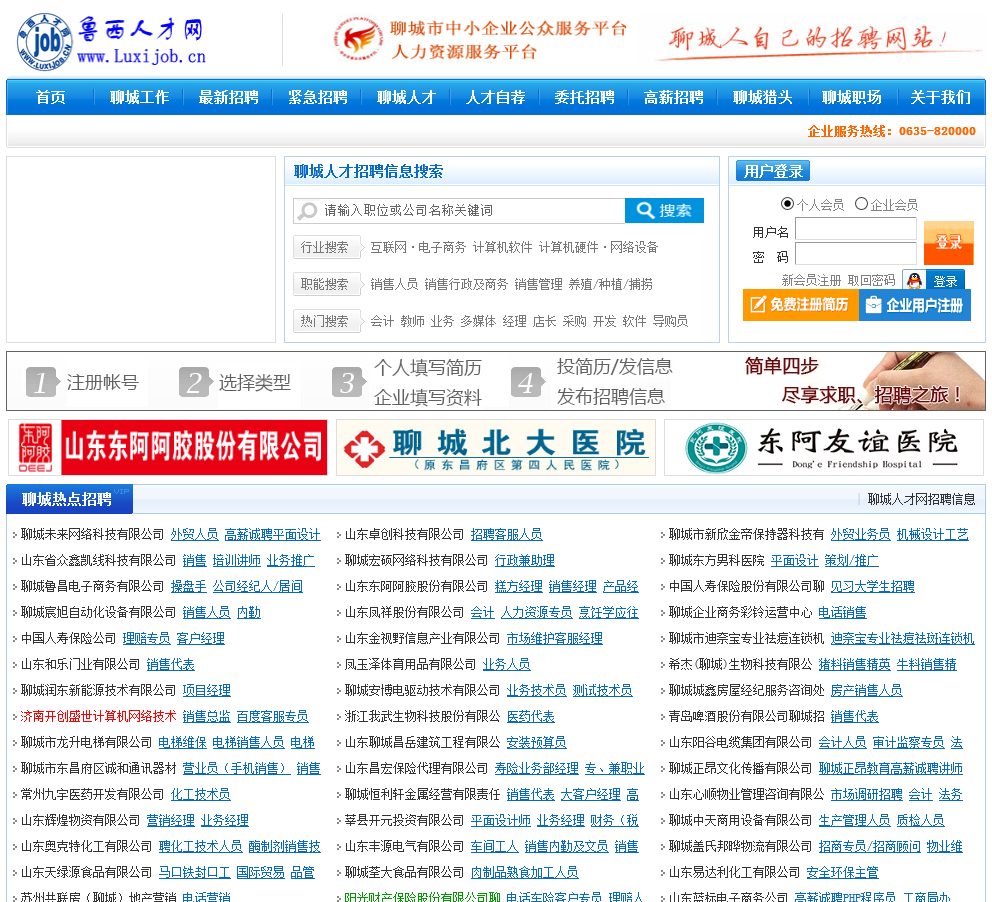
Task: Select the 个人会员 radio button
Action: (787, 204)
